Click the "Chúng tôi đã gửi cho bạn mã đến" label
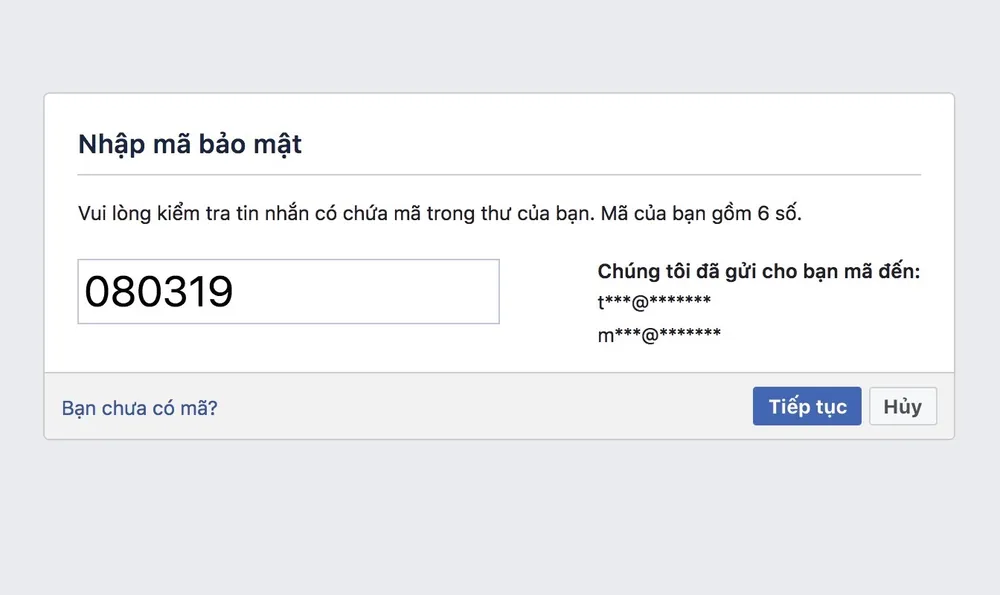This screenshot has height=595, width=1000. point(758,271)
